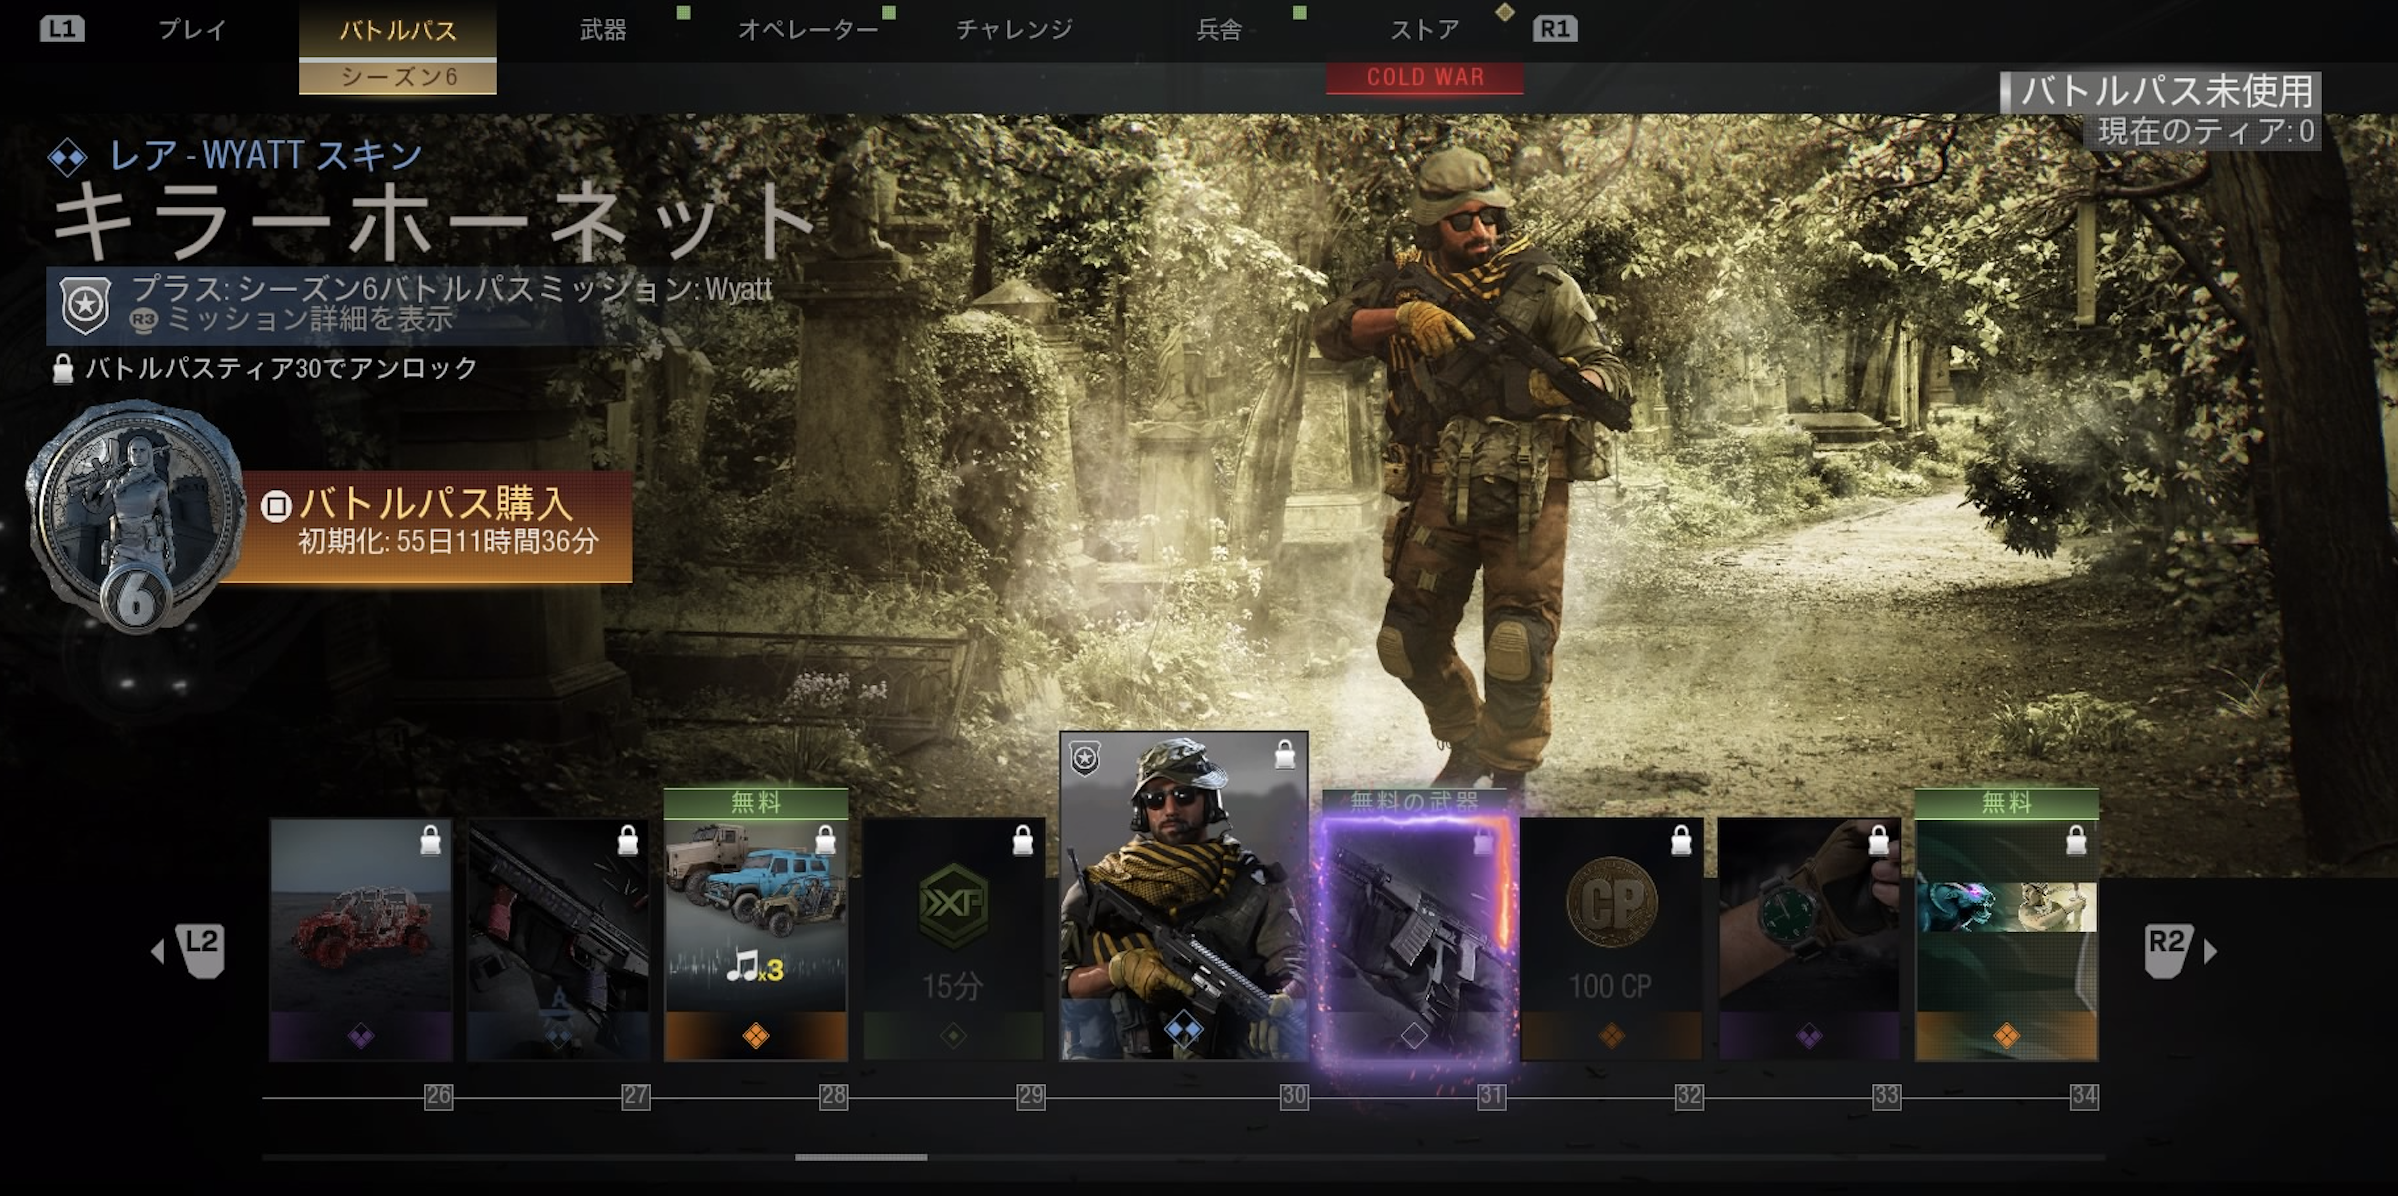This screenshot has width=2398, height=1196.
Task: Click the 無料 label above tier 28 card
Action: (x=756, y=803)
